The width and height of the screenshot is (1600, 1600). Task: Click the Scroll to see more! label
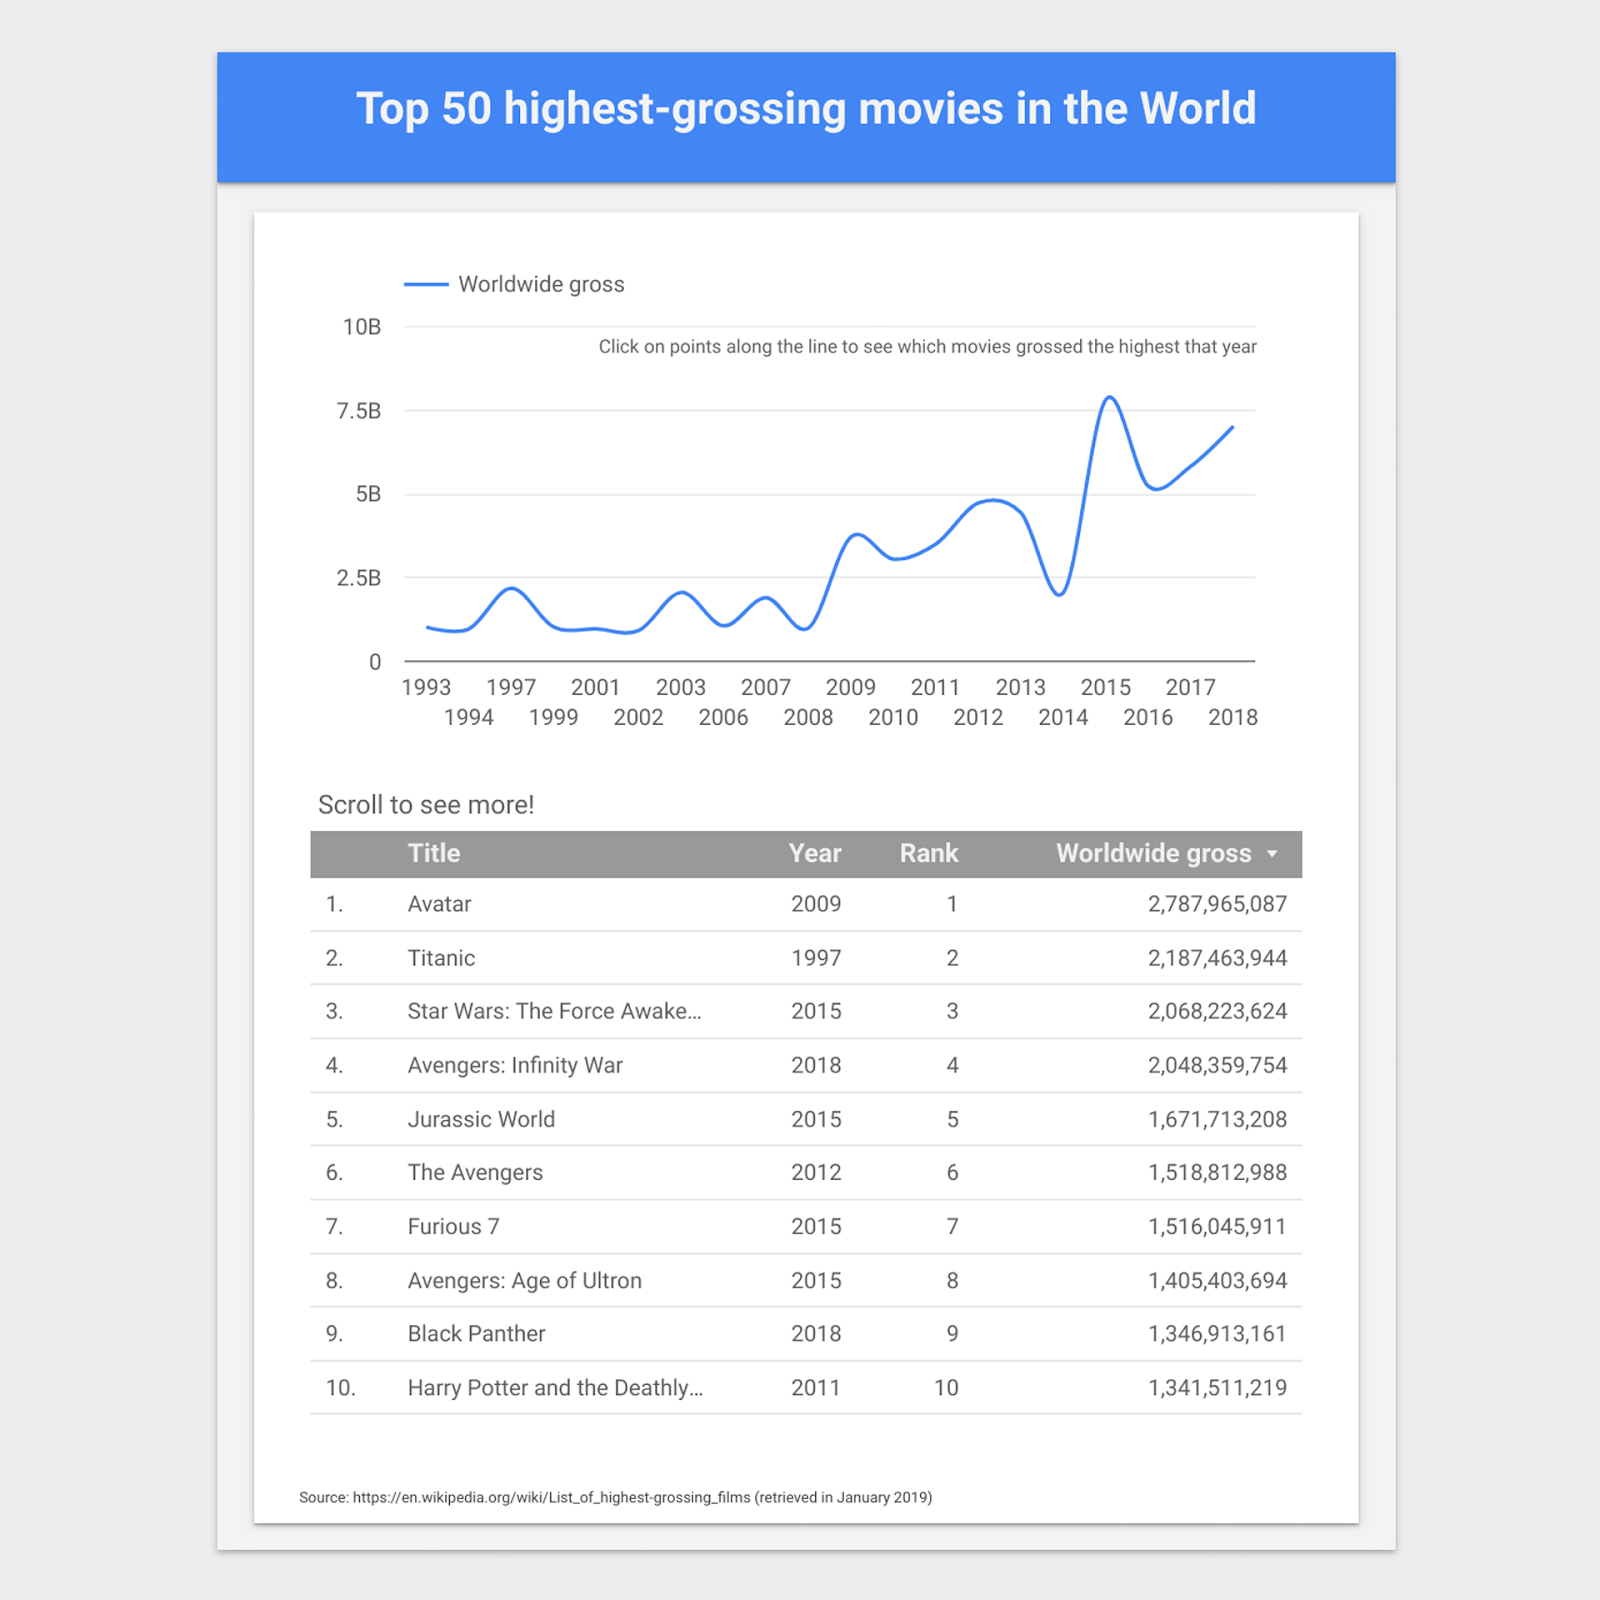[426, 805]
